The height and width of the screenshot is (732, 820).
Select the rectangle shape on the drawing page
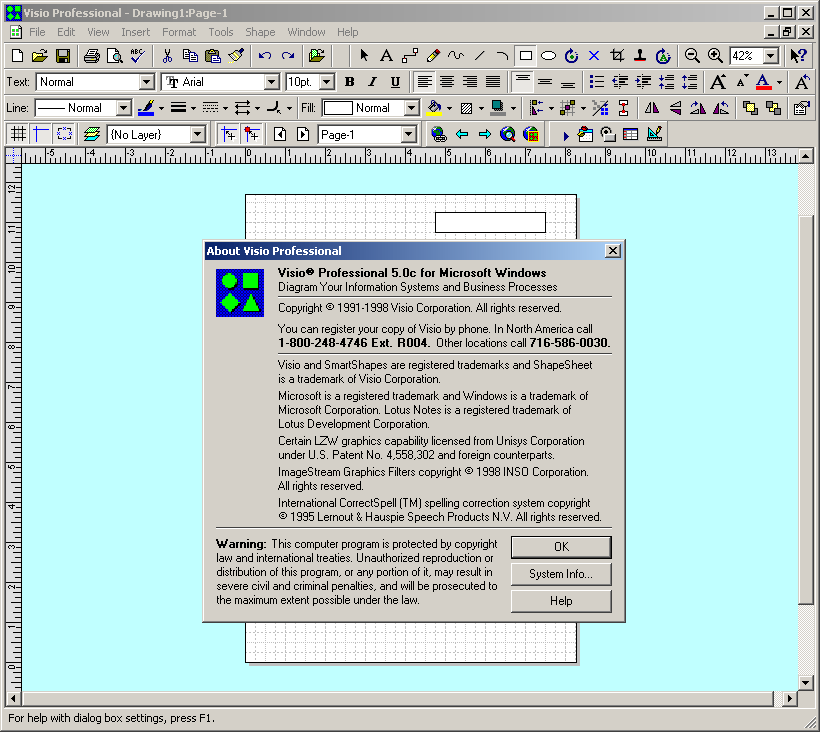(x=490, y=222)
